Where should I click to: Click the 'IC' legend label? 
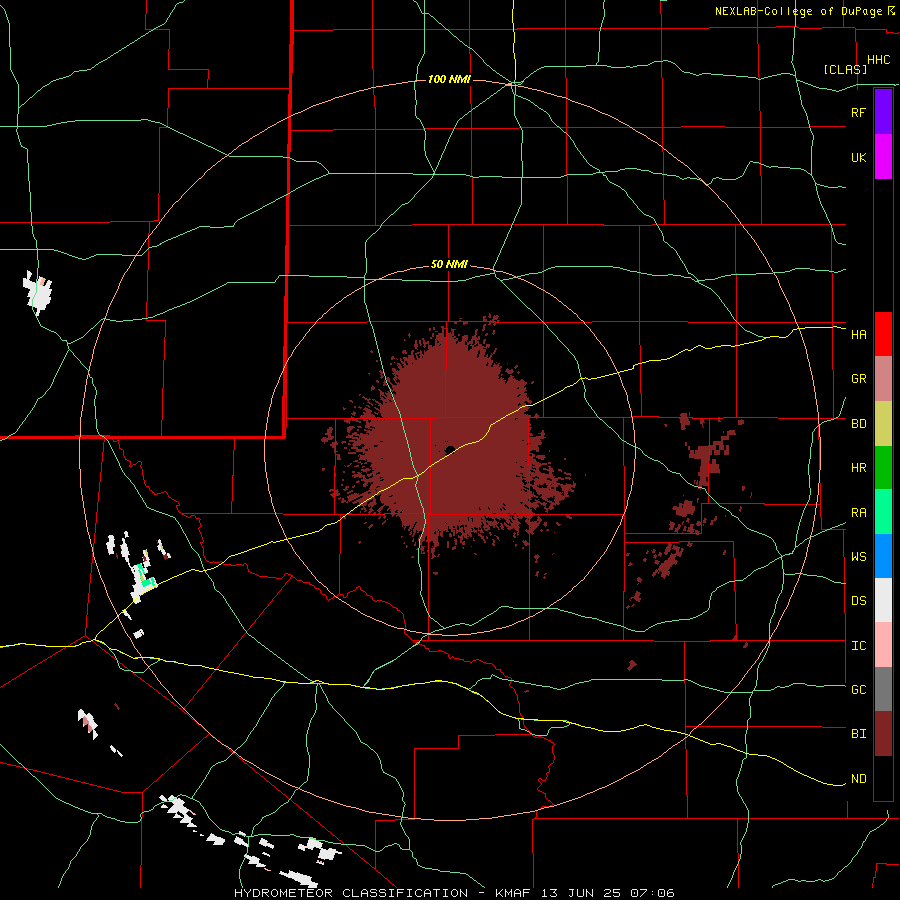pyautogui.click(x=858, y=646)
